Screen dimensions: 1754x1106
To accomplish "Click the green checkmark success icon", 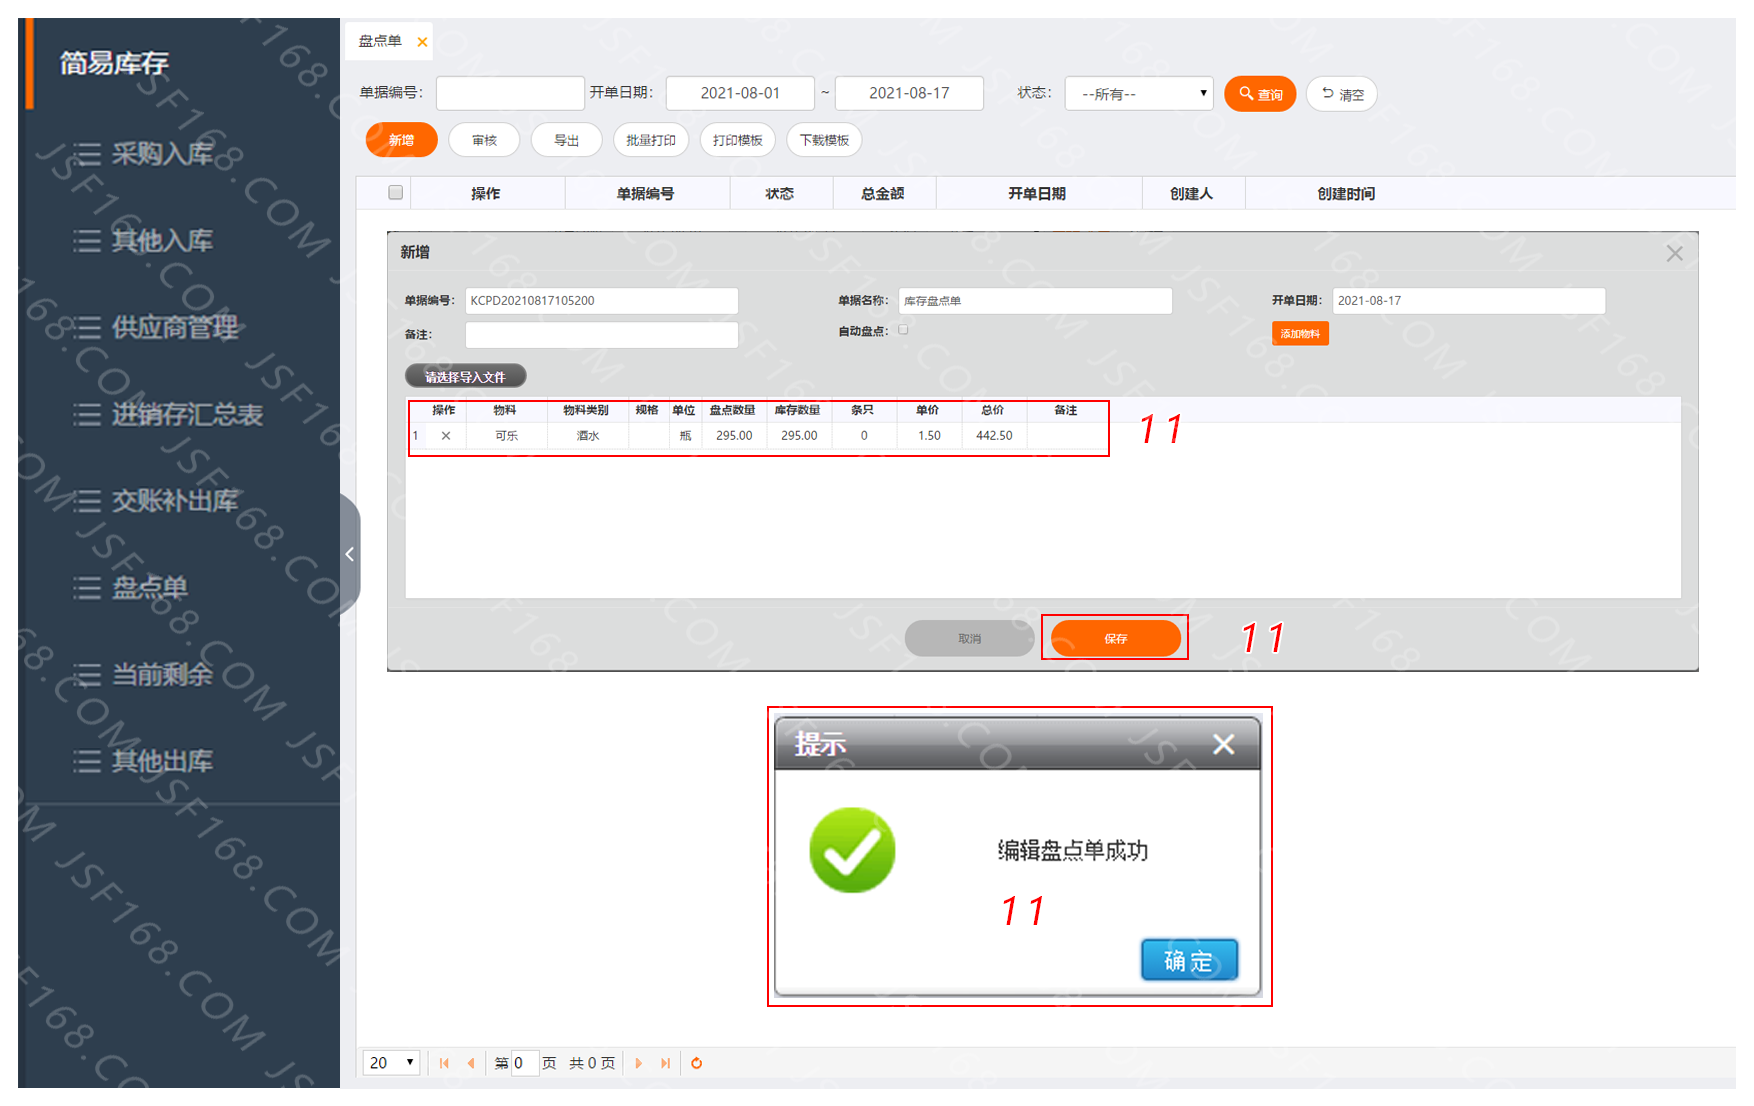I will (852, 850).
